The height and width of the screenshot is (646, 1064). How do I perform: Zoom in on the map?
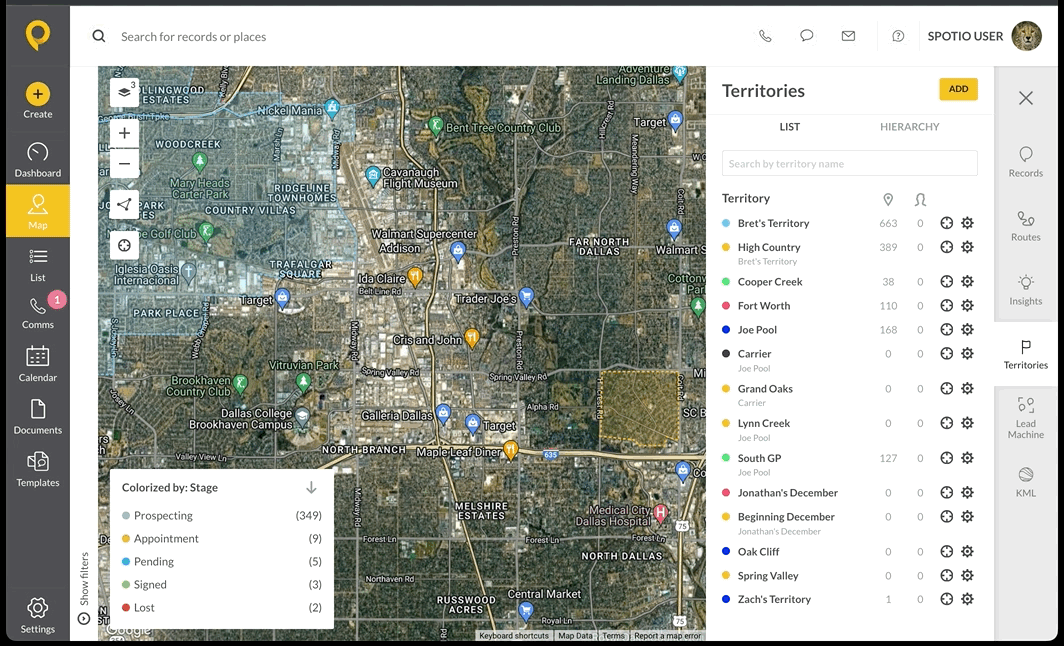tap(124, 133)
